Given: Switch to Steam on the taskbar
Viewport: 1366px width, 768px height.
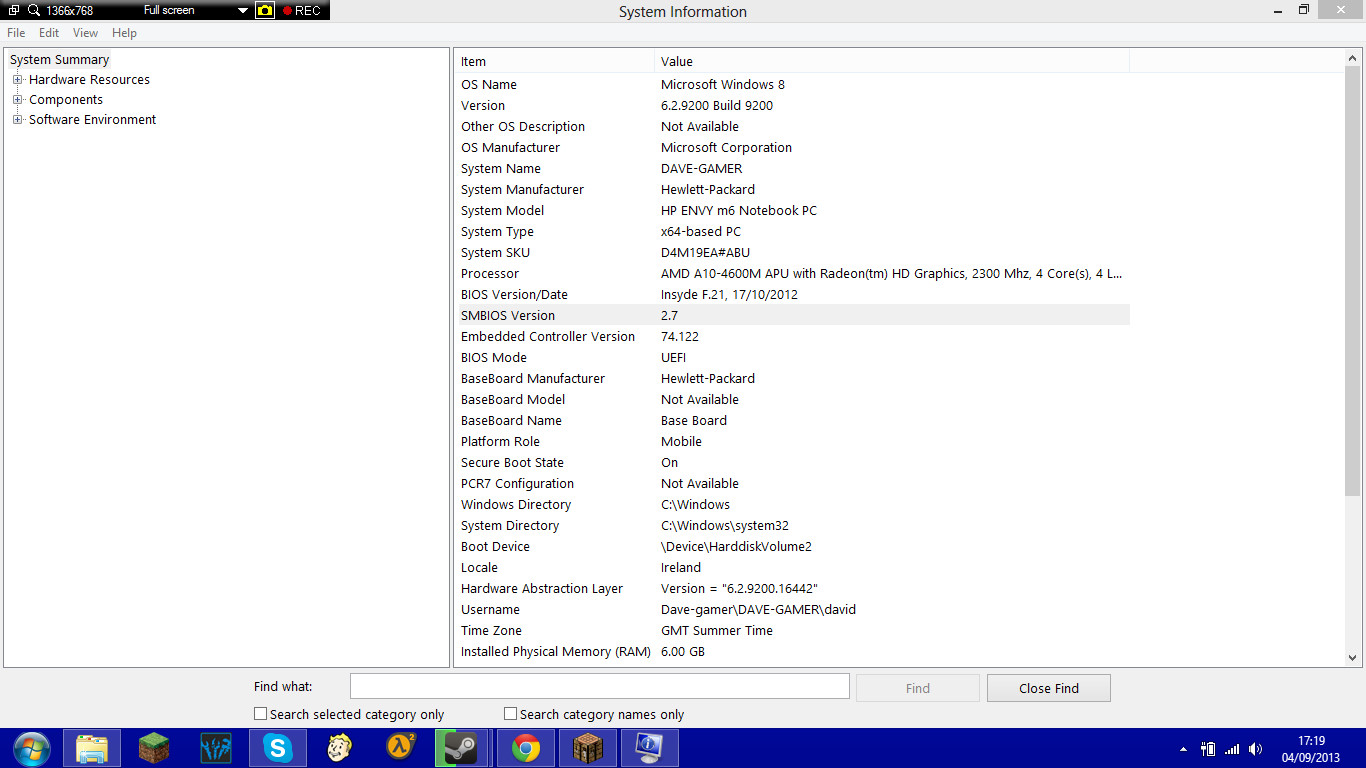Looking at the screenshot, I should pos(463,748).
